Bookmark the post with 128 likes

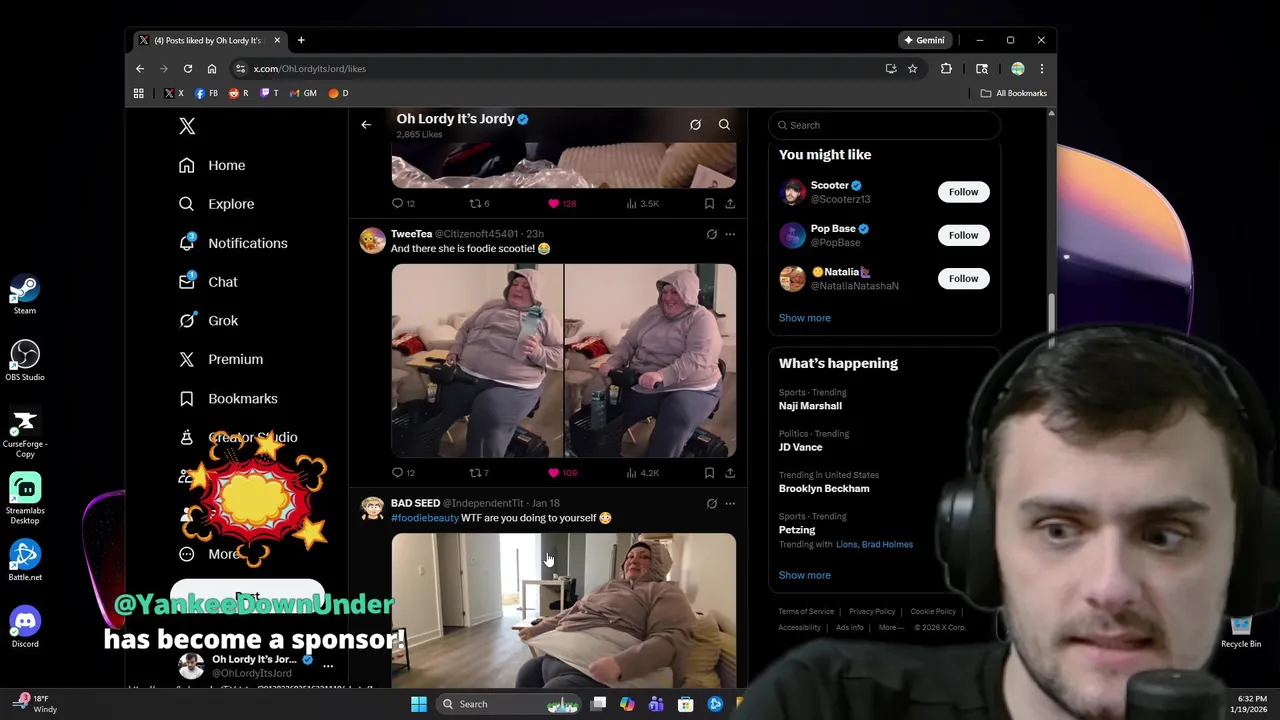pos(709,203)
